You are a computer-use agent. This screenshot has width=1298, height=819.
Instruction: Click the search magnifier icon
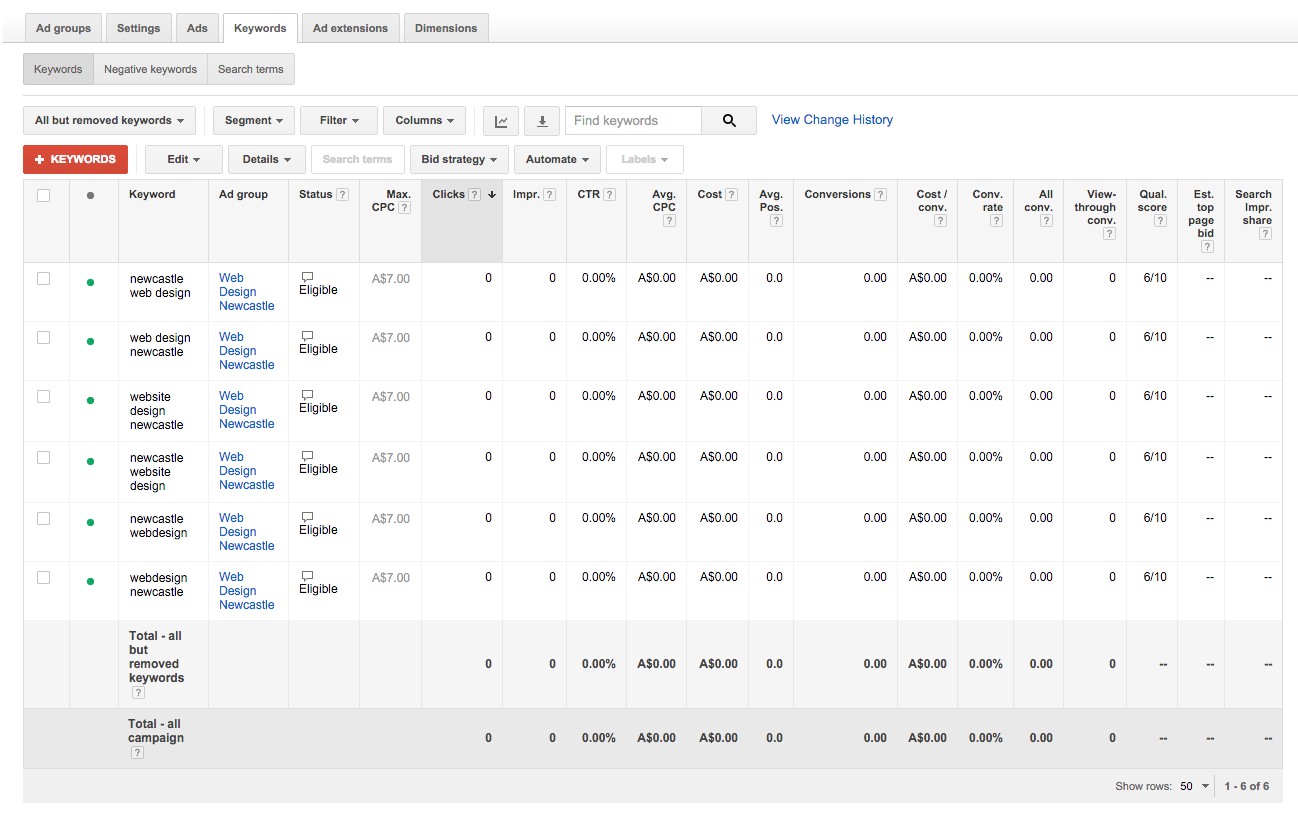(729, 119)
